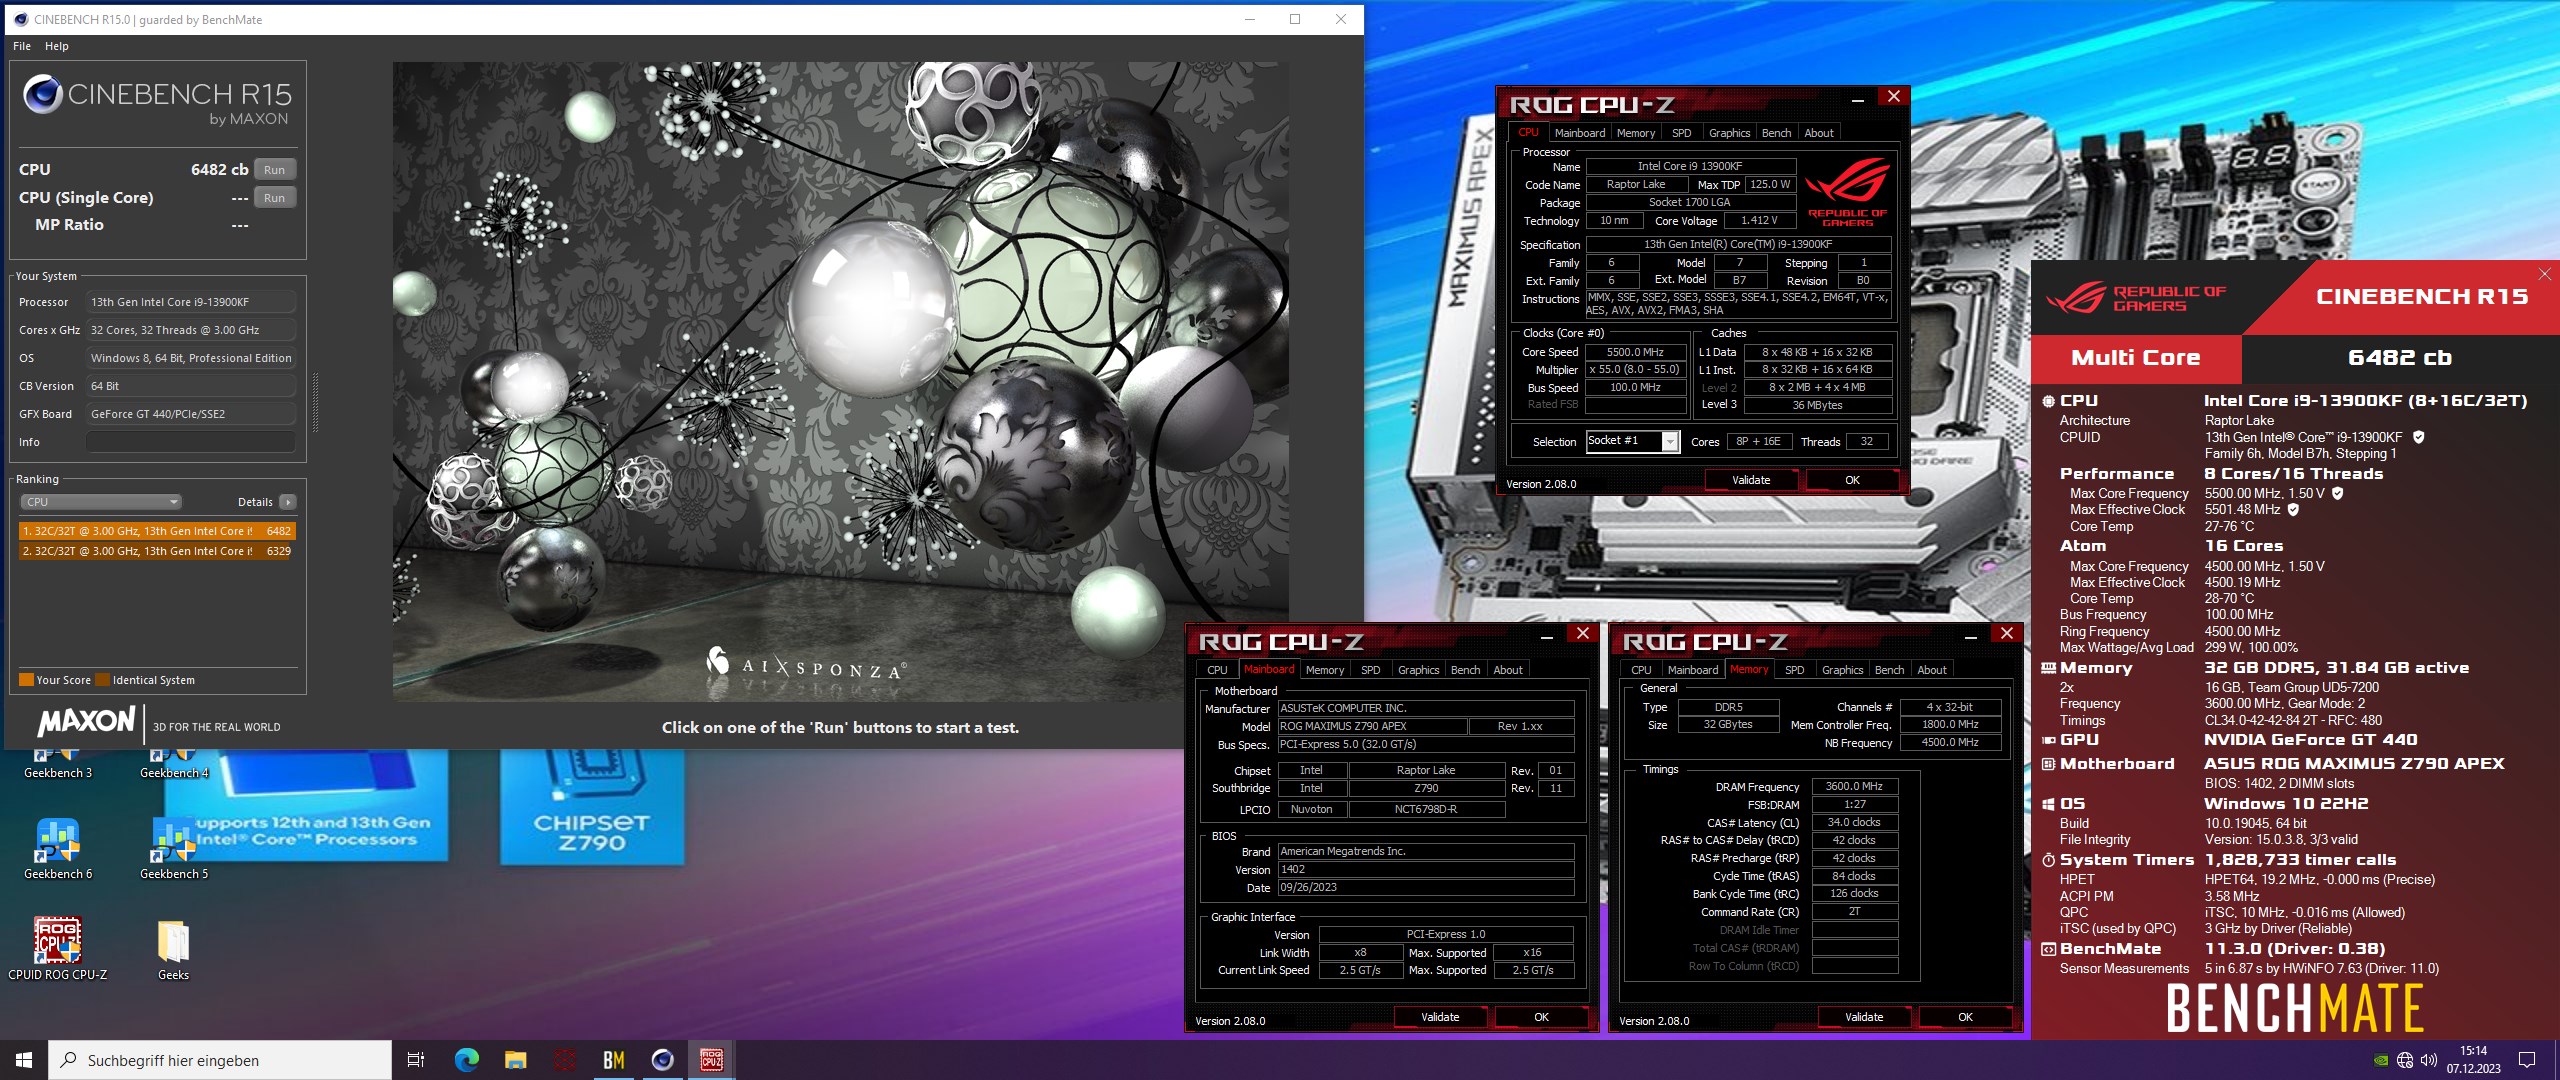Launch Microsoft Edge from taskbar
This screenshot has width=2560, height=1080.
(x=466, y=1060)
